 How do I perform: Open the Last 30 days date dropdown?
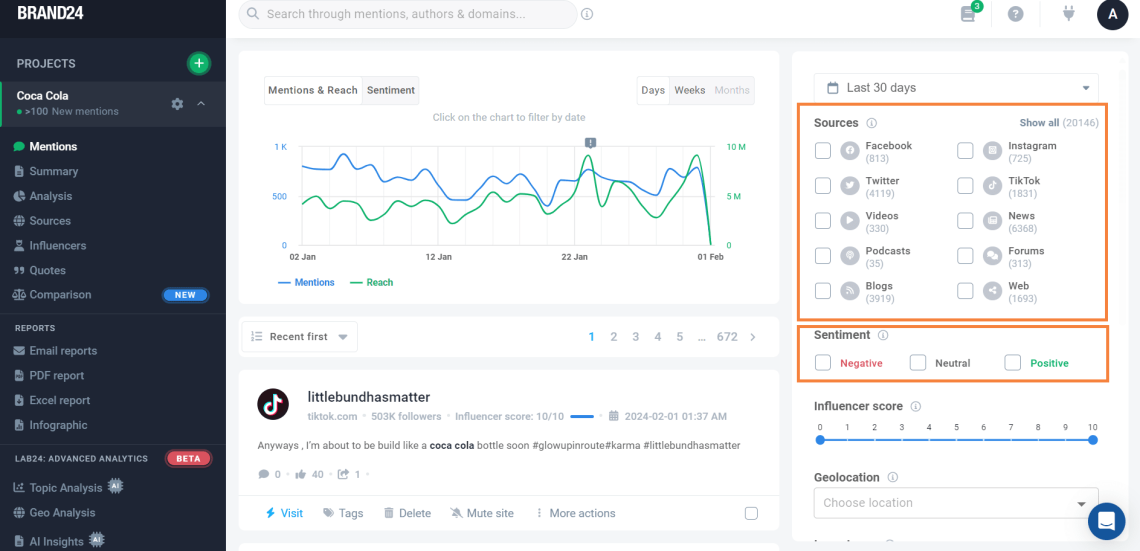click(956, 88)
